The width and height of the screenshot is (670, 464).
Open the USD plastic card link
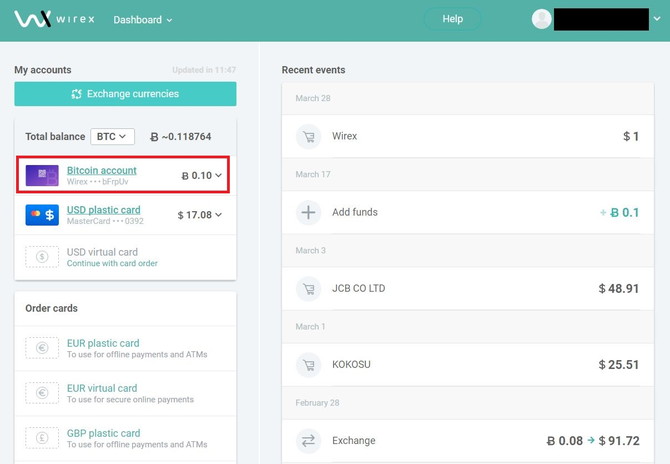103,210
